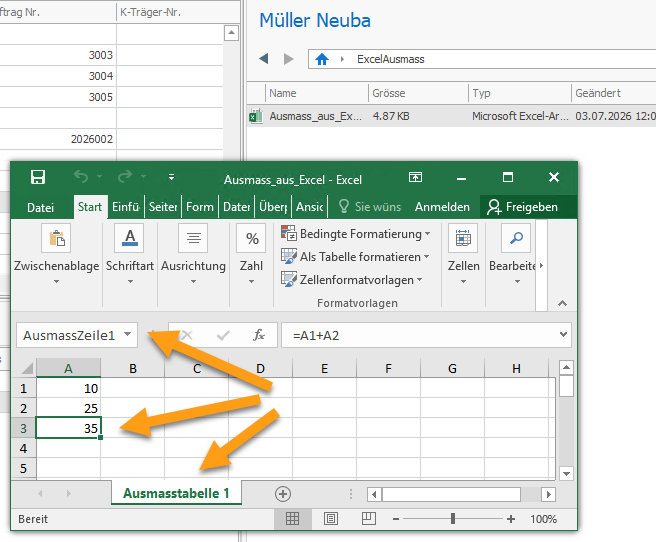Switch to Page Layout view in the status bar

(x=331, y=519)
